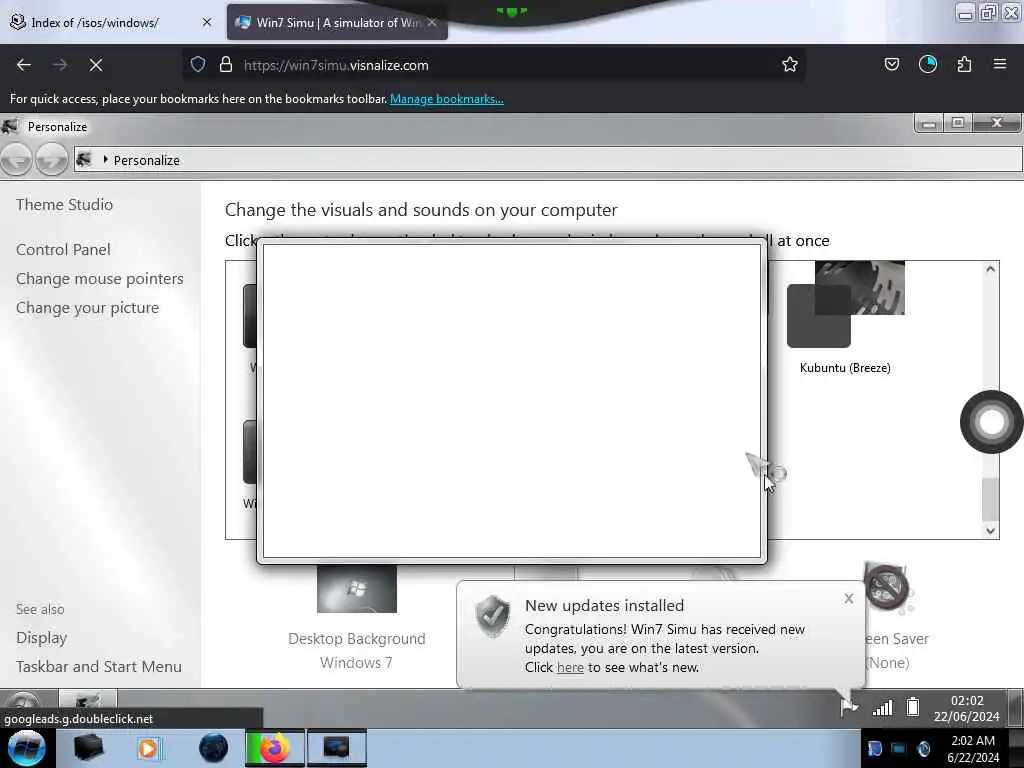Screen dimensions: 1024x768
Task: Open Screen Saver setting icon
Action: [886, 587]
